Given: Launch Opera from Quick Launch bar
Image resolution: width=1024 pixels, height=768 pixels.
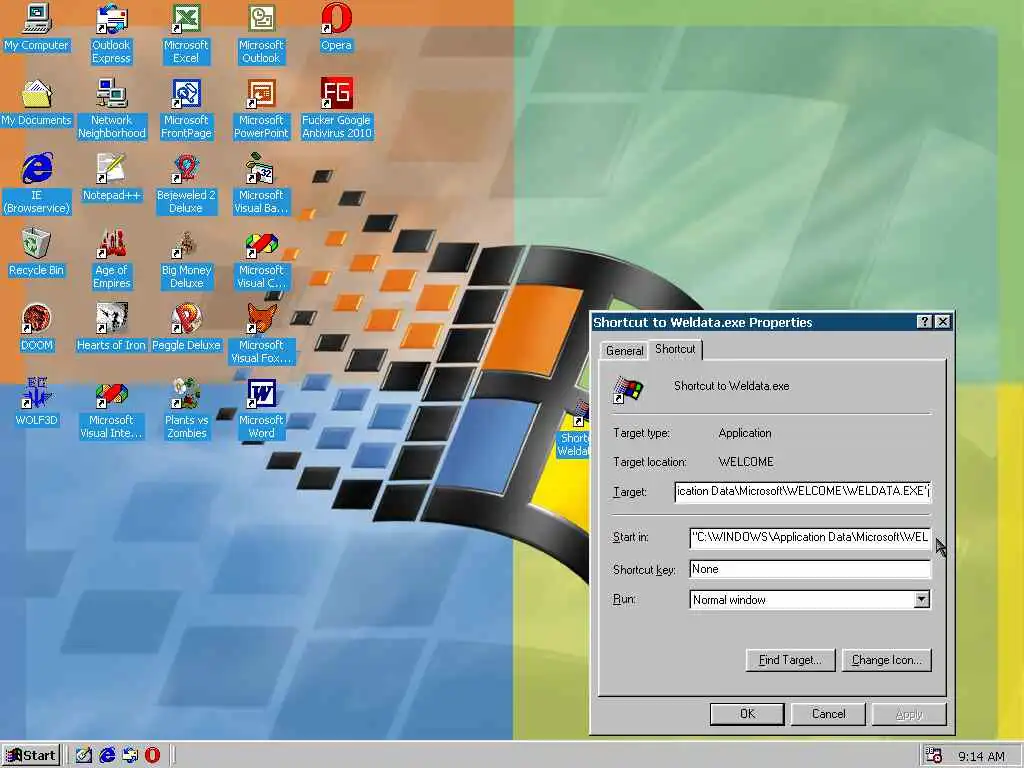Looking at the screenshot, I should [x=152, y=755].
